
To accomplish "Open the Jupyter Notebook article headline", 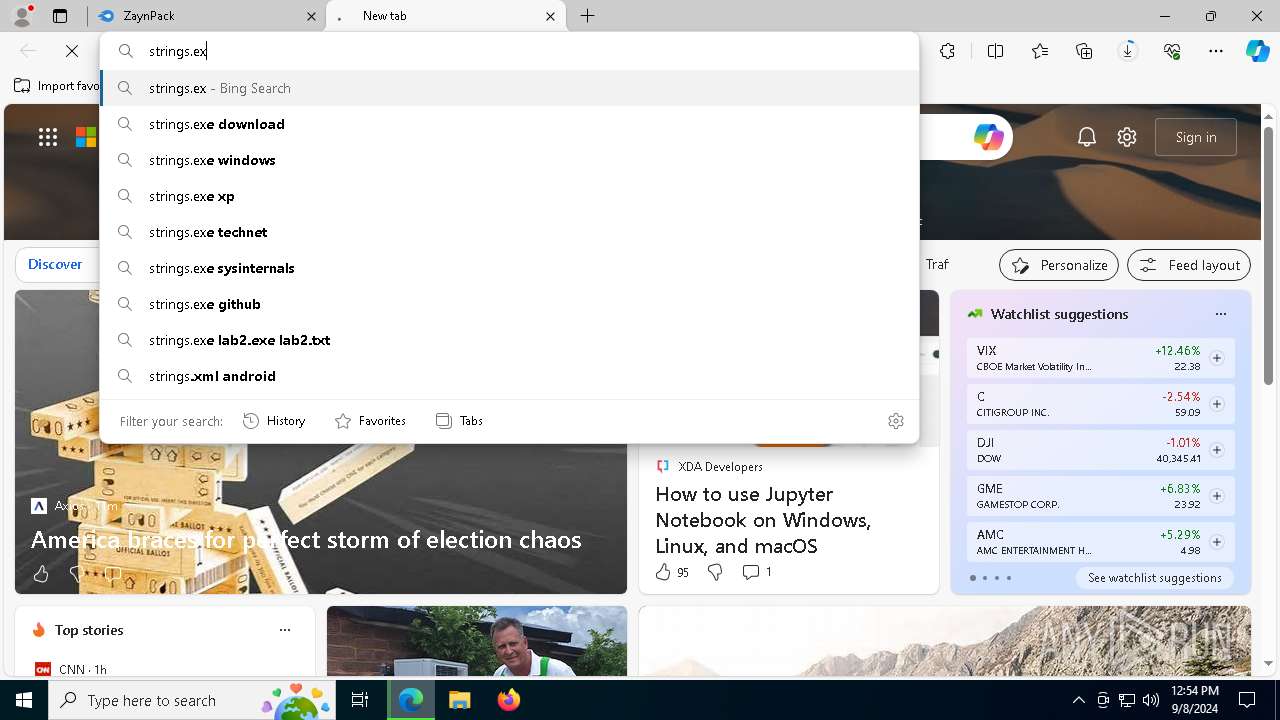I will tap(763, 520).
